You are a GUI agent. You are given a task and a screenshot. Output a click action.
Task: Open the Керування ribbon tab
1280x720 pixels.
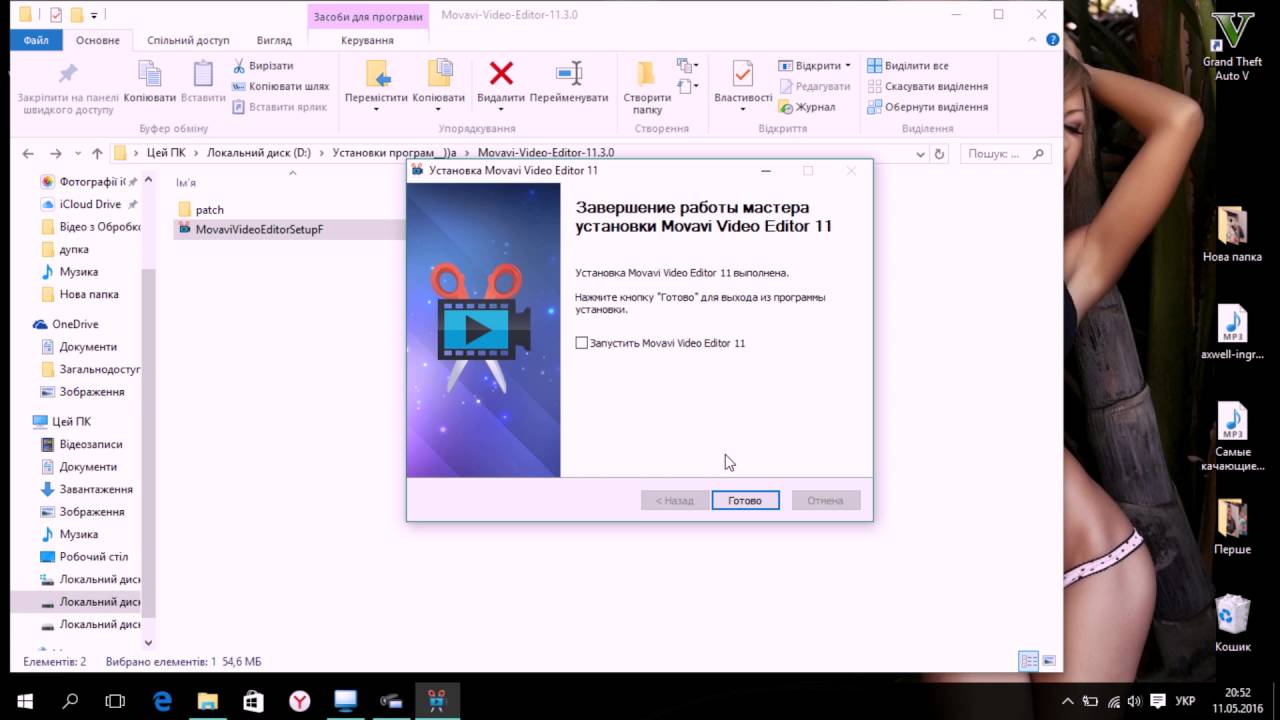click(x=367, y=40)
